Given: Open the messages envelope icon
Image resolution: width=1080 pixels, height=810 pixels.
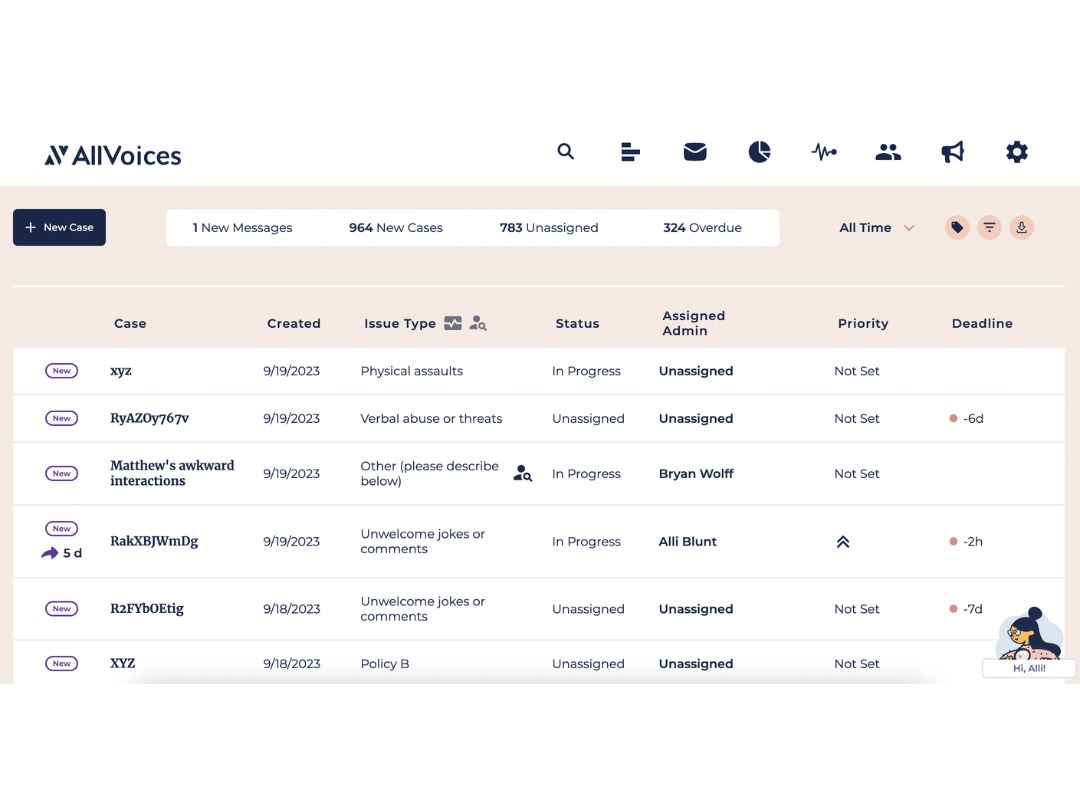Looking at the screenshot, I should [x=695, y=152].
